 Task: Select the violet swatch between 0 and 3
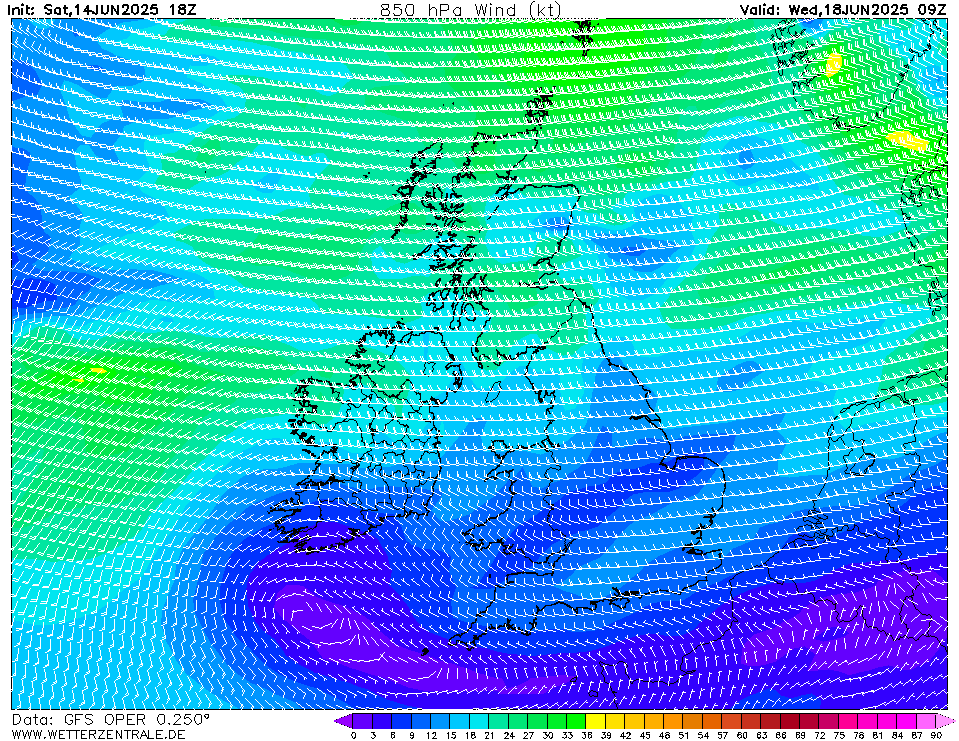pos(363,721)
